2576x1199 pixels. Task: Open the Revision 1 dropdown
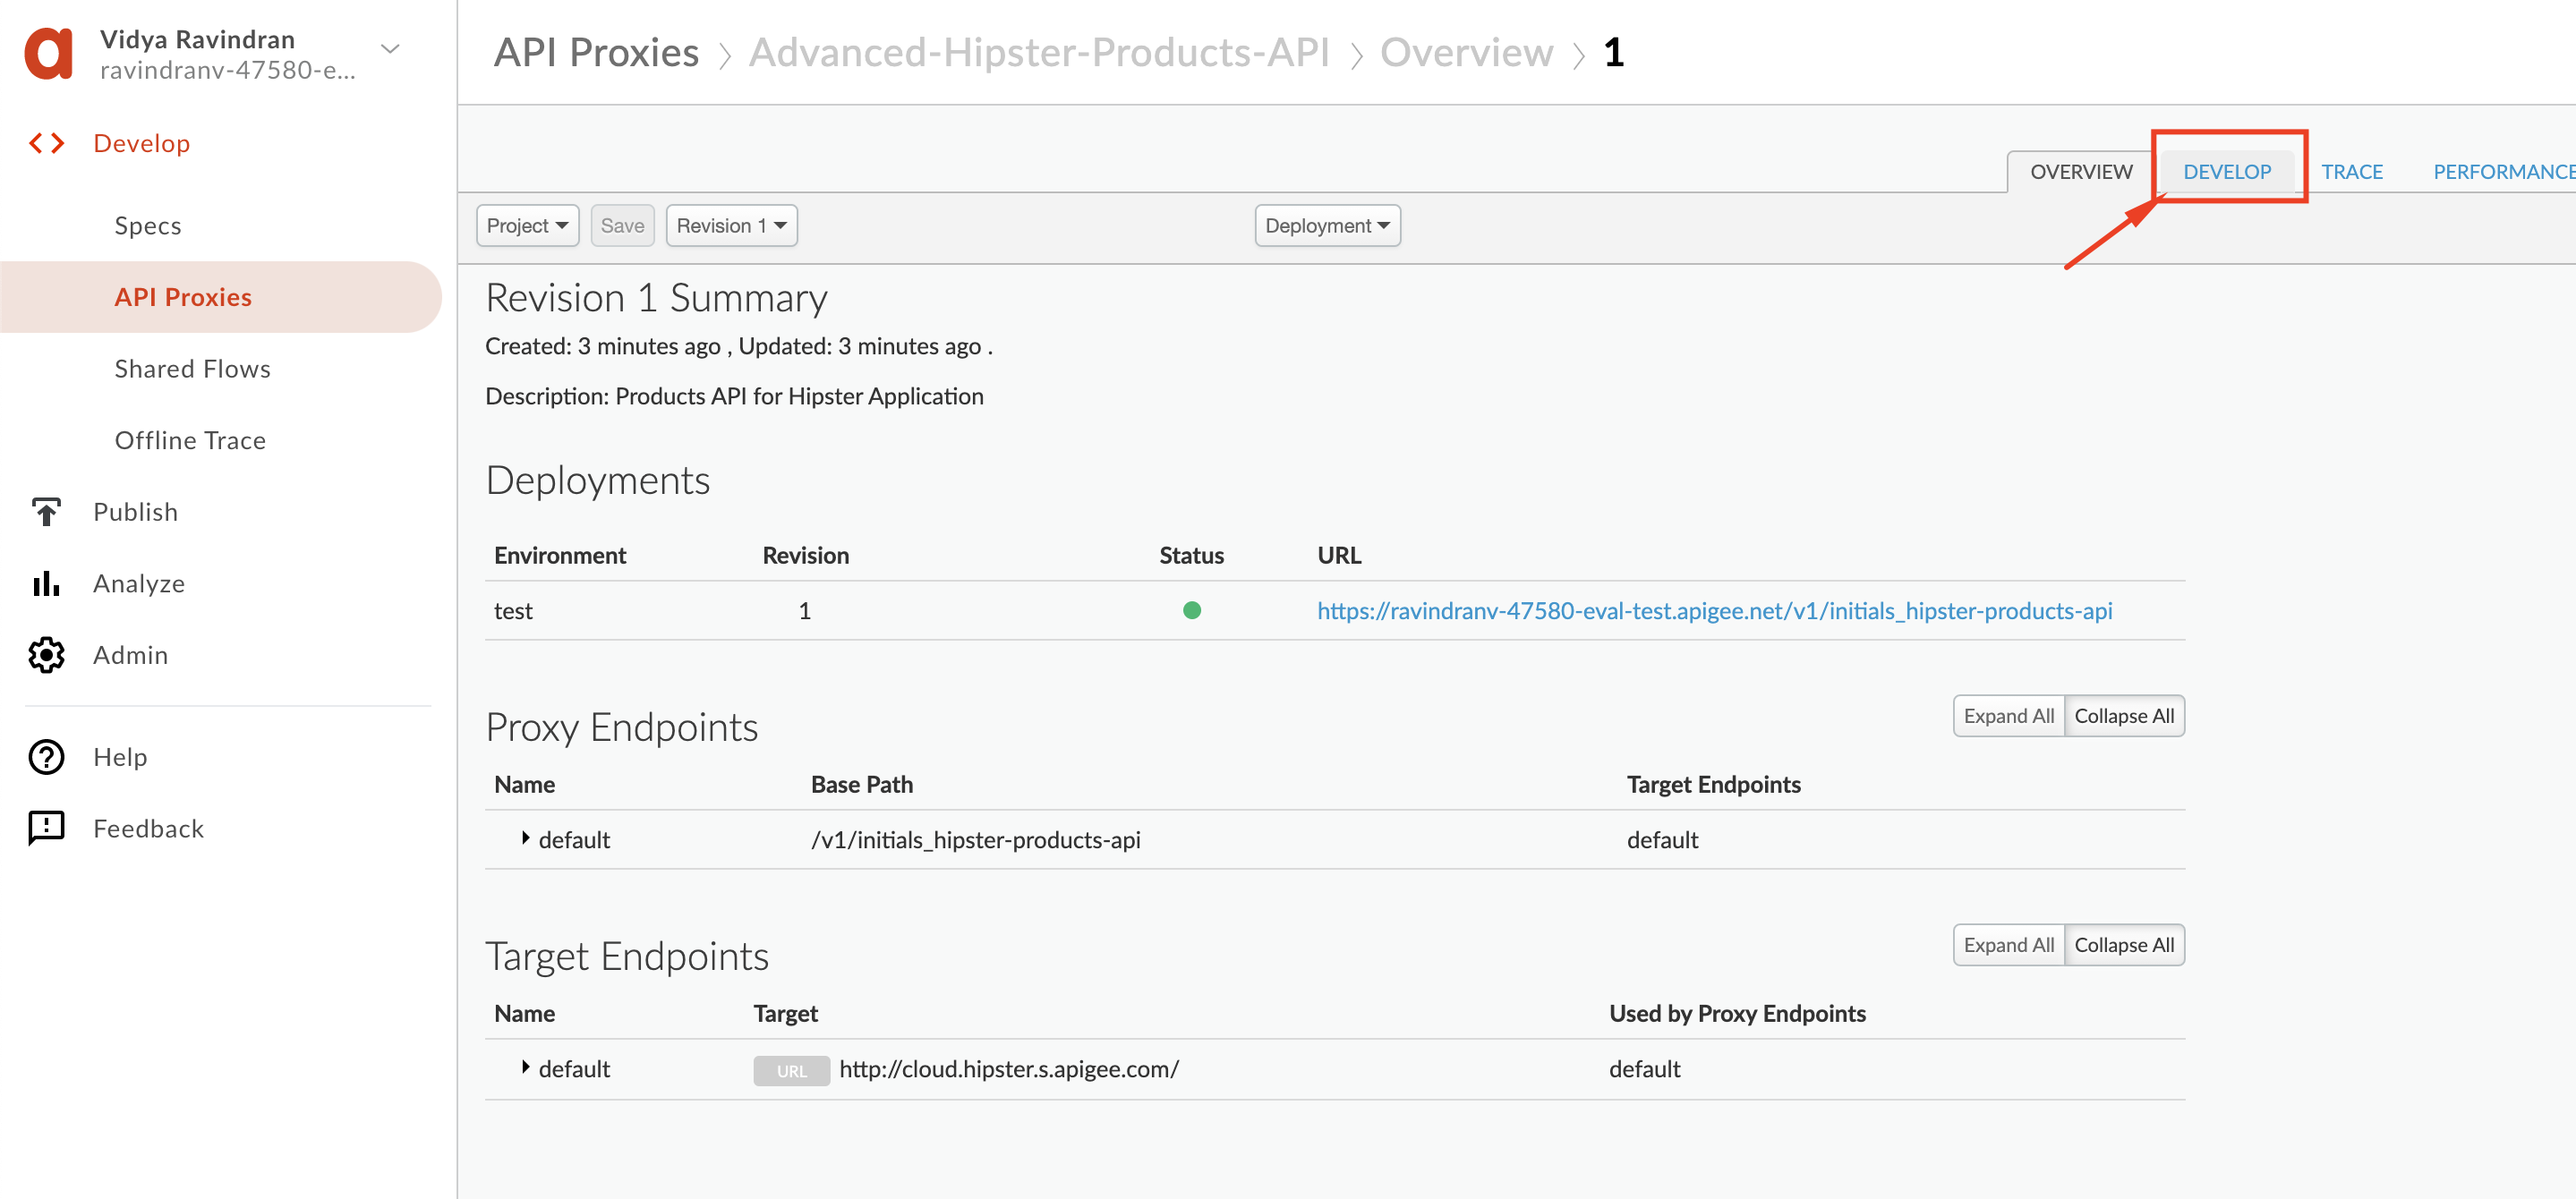731,225
